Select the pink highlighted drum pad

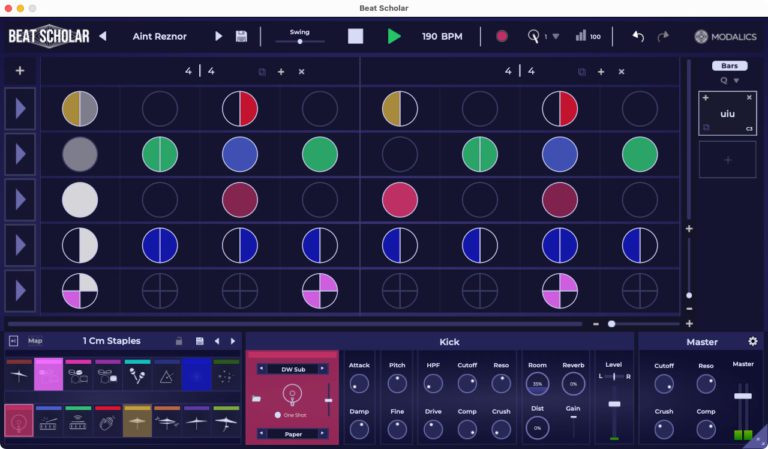[48, 374]
